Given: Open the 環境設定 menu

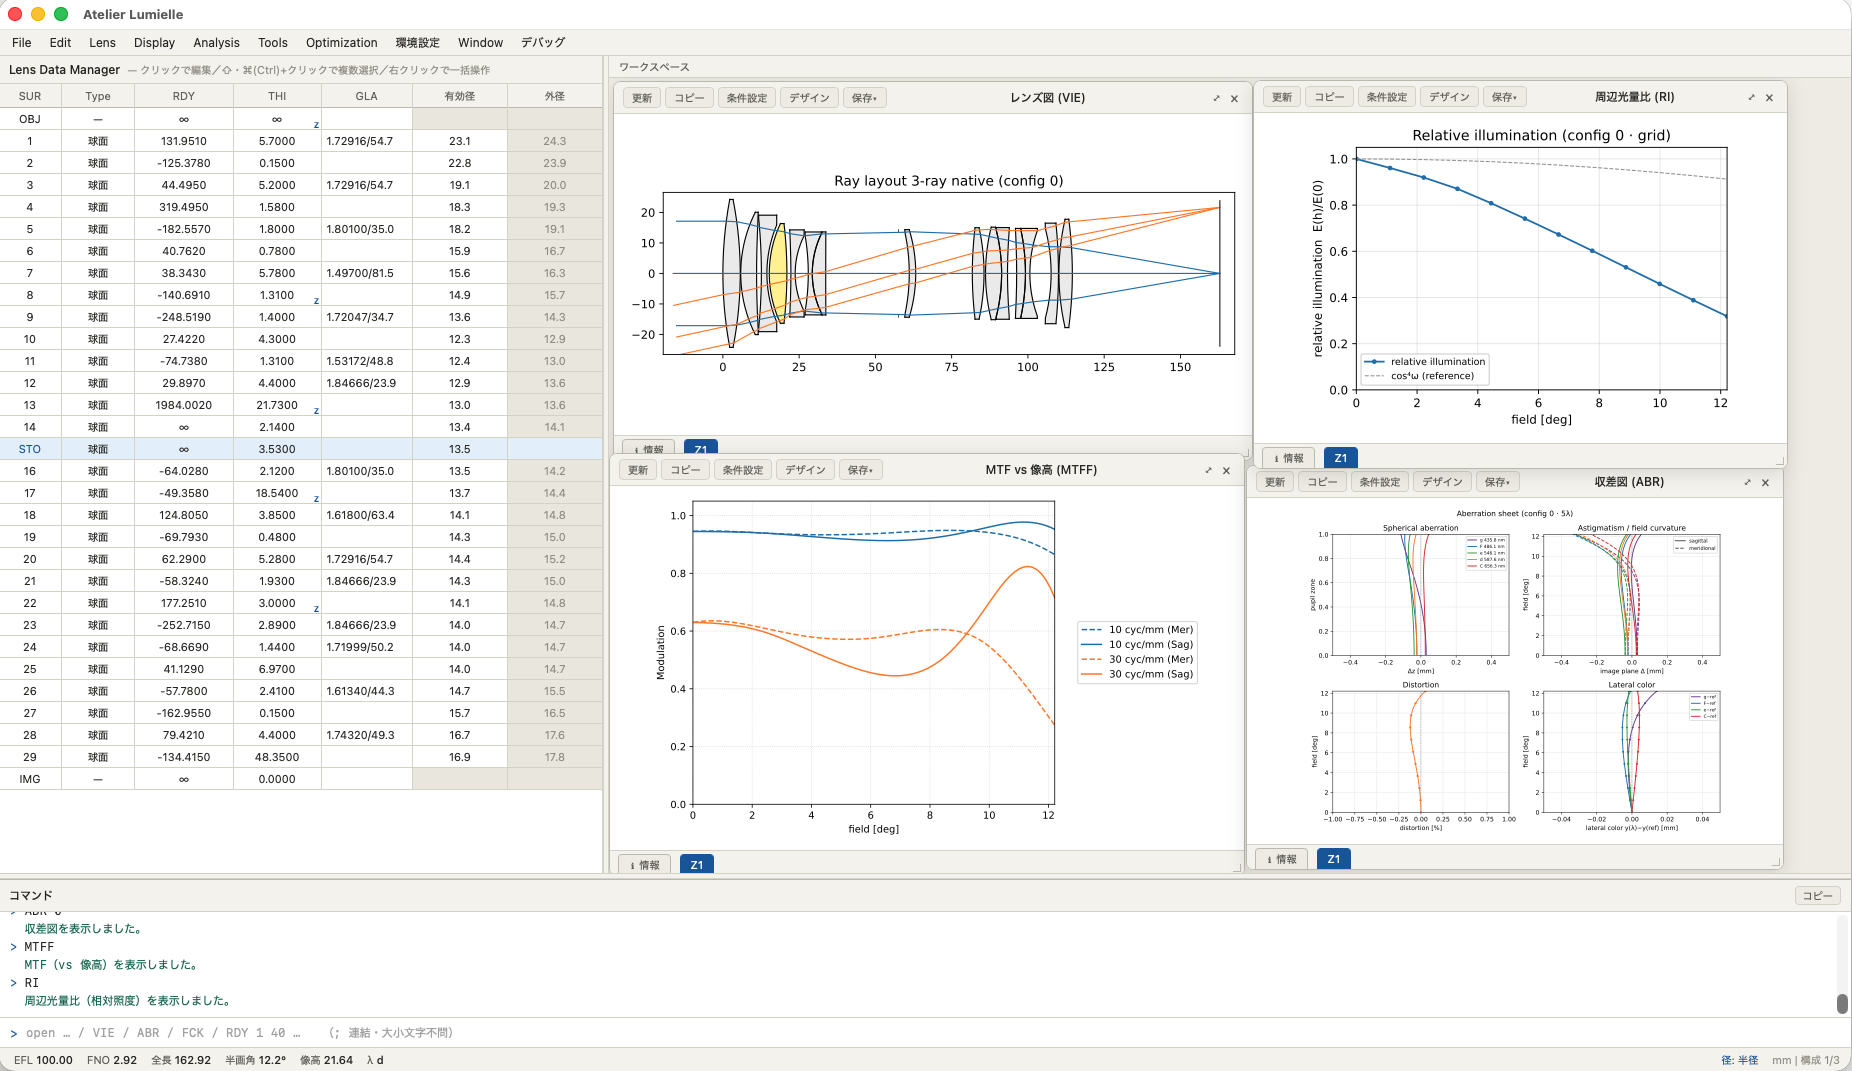Looking at the screenshot, I should click(x=417, y=43).
